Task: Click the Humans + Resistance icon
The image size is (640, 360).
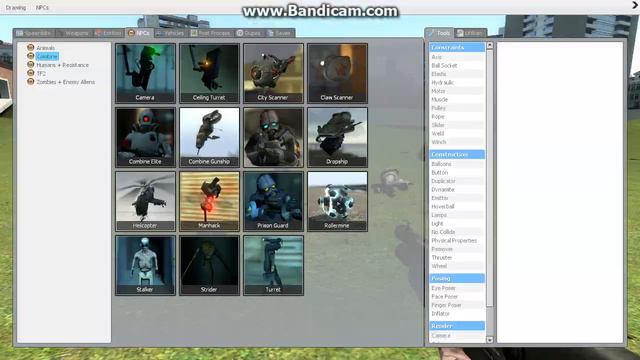Action: click(x=31, y=64)
